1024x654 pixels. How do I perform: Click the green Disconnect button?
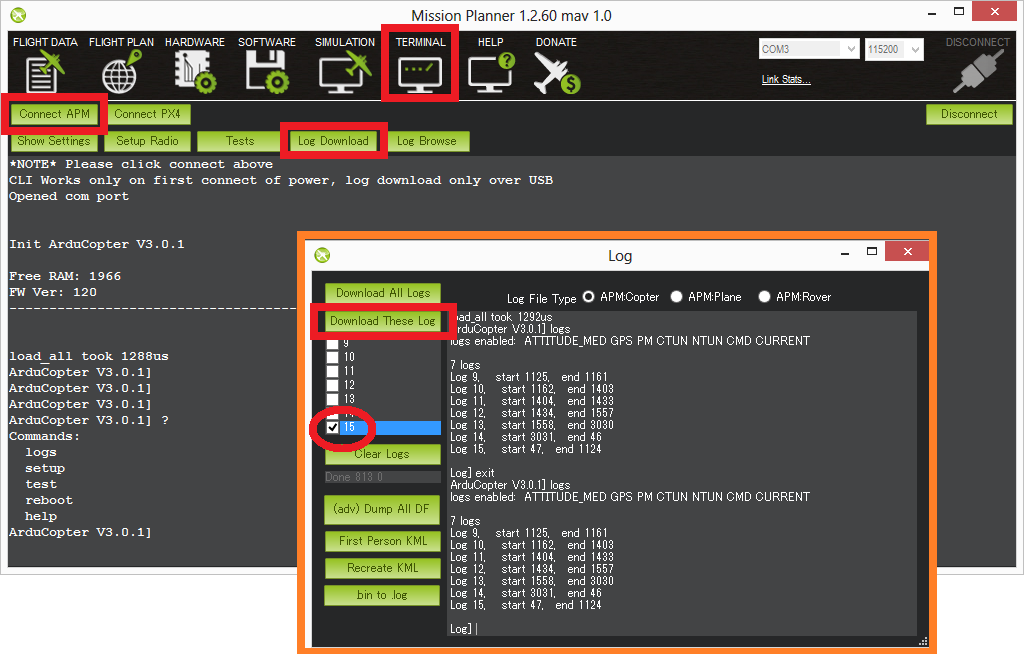click(969, 114)
